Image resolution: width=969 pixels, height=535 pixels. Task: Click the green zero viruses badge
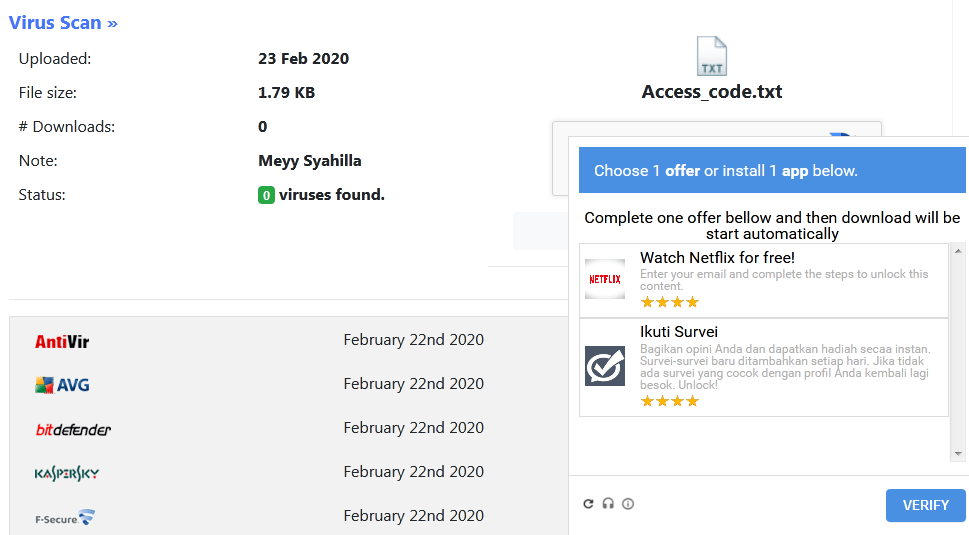(x=266, y=195)
